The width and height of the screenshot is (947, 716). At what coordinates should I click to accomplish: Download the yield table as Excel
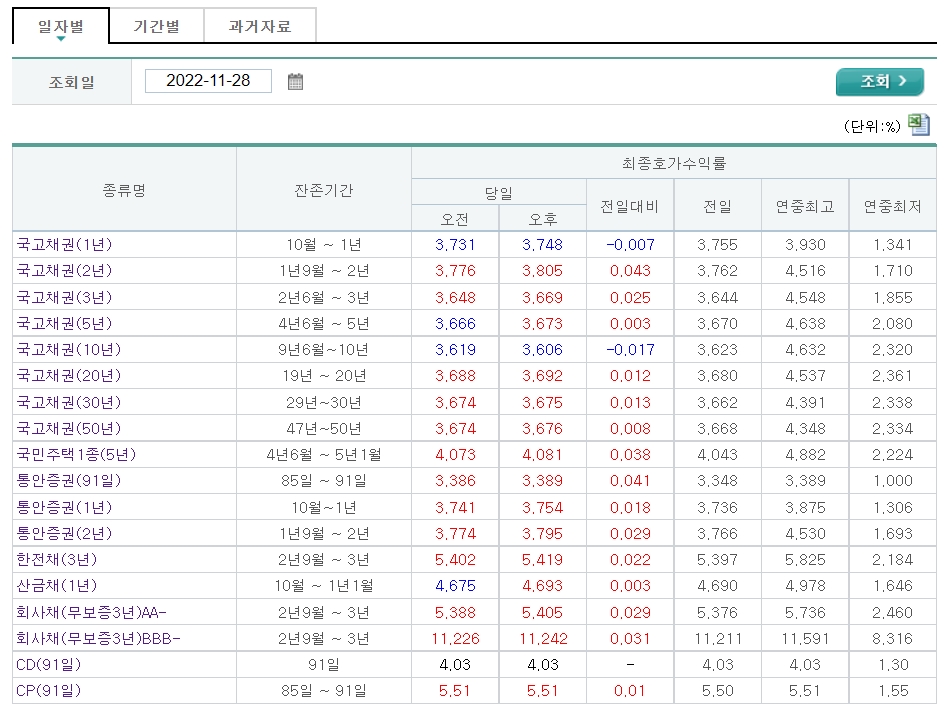(x=919, y=124)
